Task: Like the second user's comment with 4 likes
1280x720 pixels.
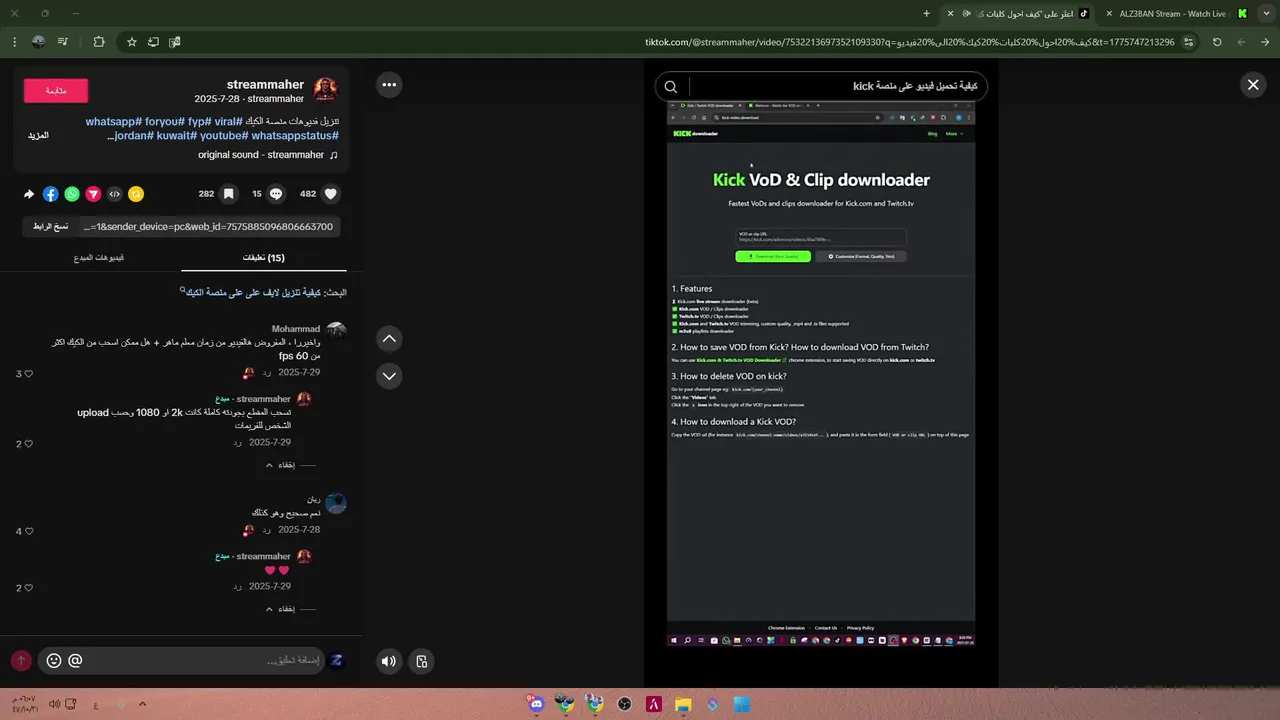Action: click(28, 532)
